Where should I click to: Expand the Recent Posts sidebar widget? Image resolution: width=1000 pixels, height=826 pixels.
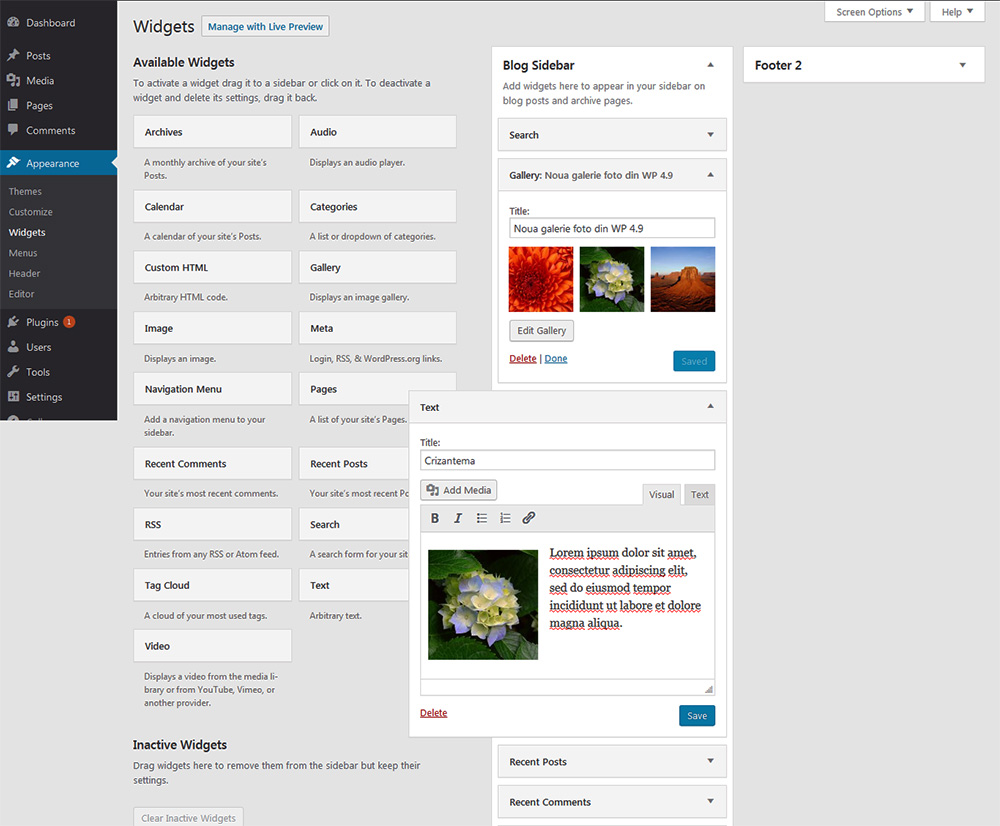point(710,762)
